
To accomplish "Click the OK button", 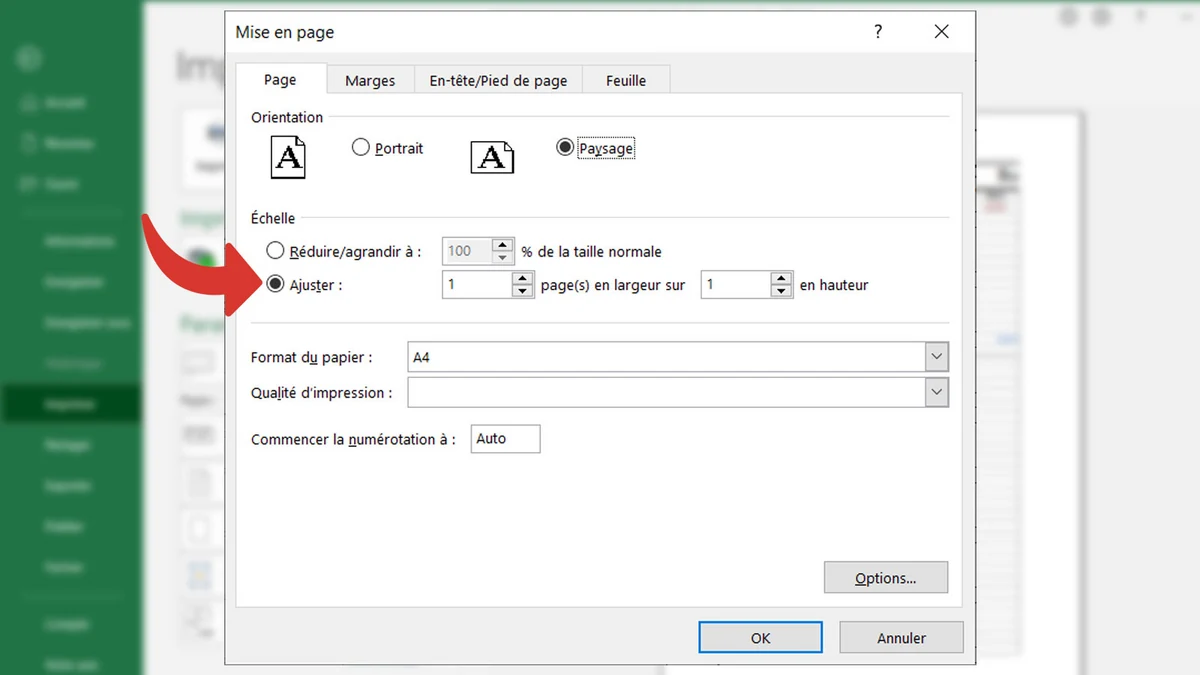I will pyautogui.click(x=760, y=637).
